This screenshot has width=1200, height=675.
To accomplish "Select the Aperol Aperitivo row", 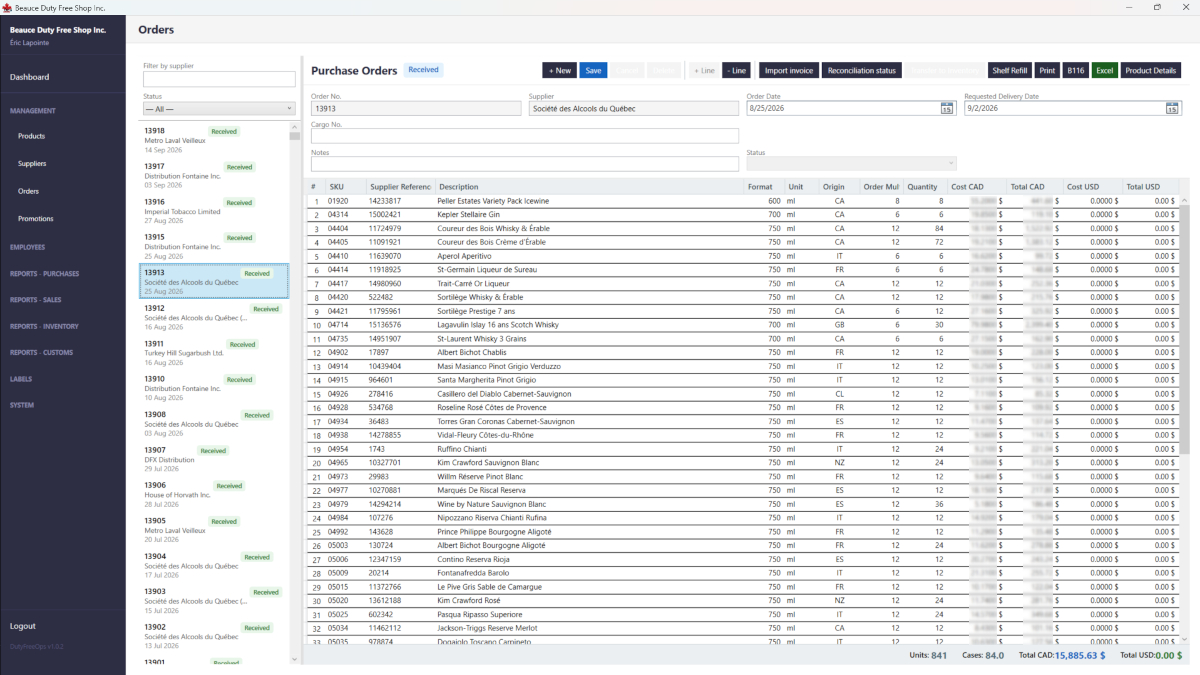I will (742, 256).
